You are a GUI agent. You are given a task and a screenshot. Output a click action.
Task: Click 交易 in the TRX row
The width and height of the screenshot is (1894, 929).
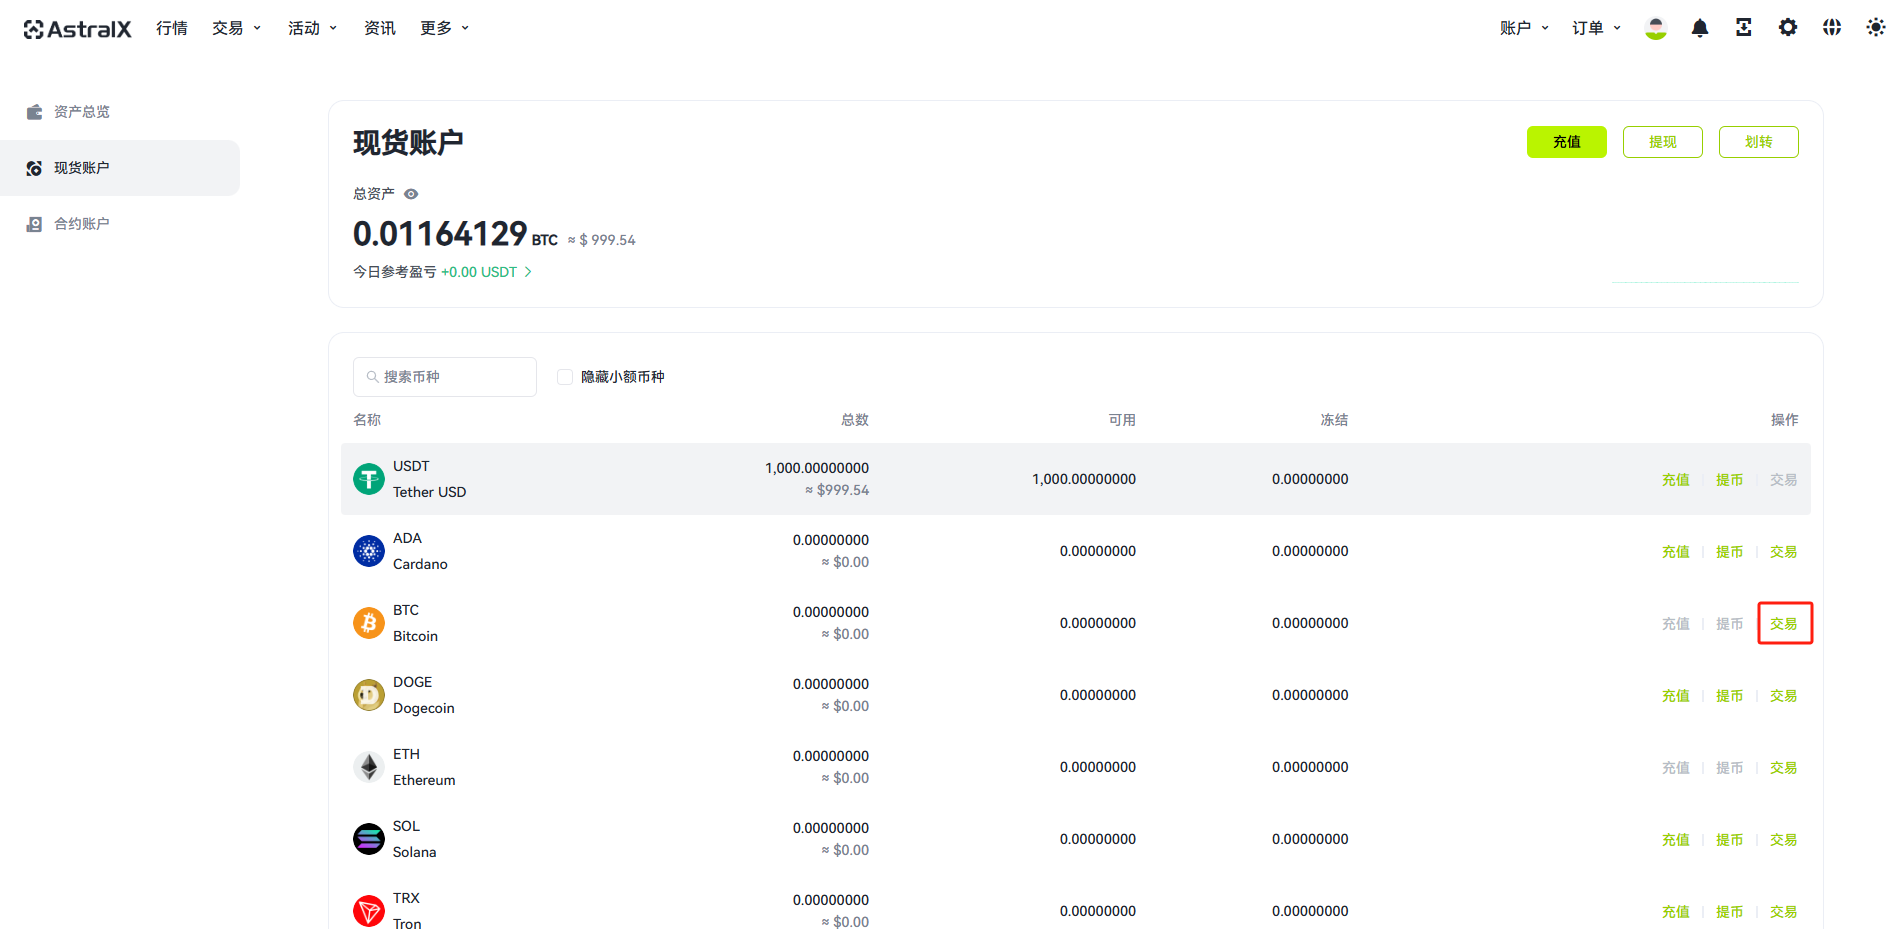click(x=1784, y=912)
